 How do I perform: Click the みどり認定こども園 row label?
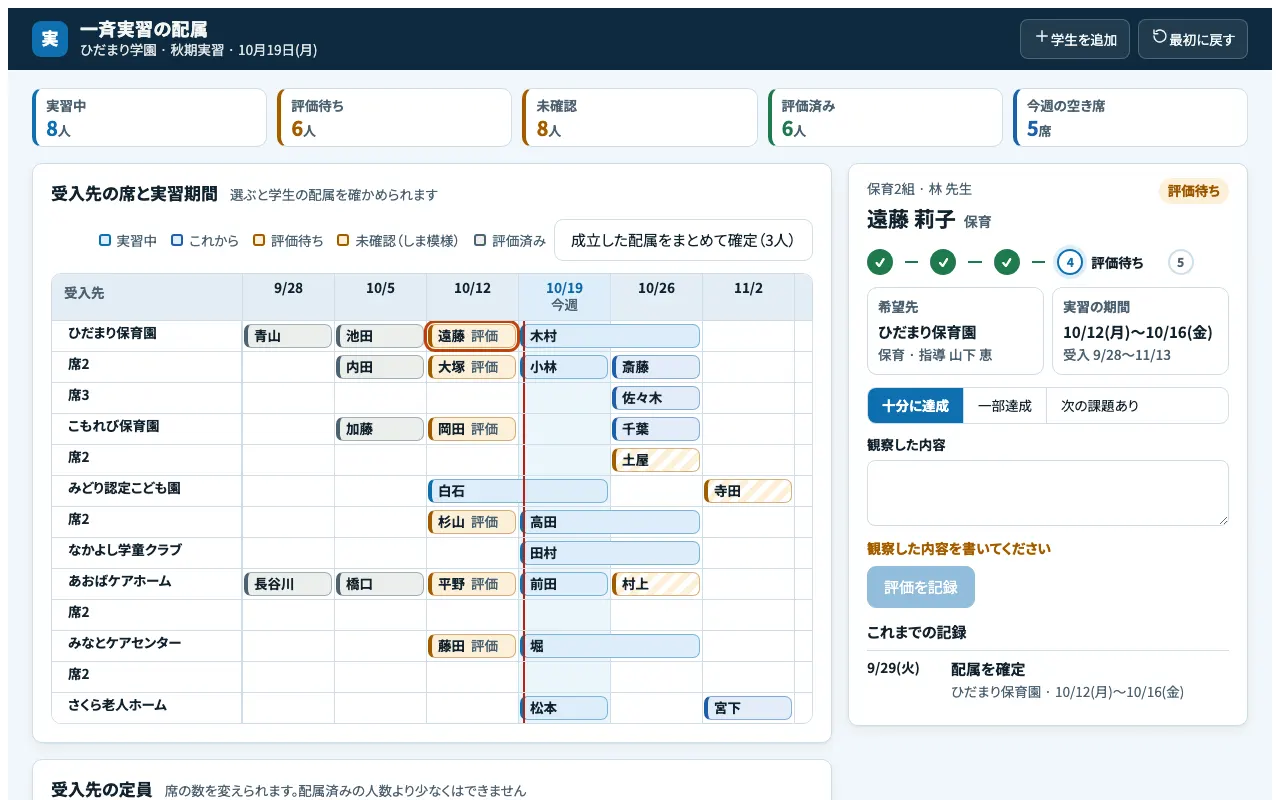(x=124, y=488)
